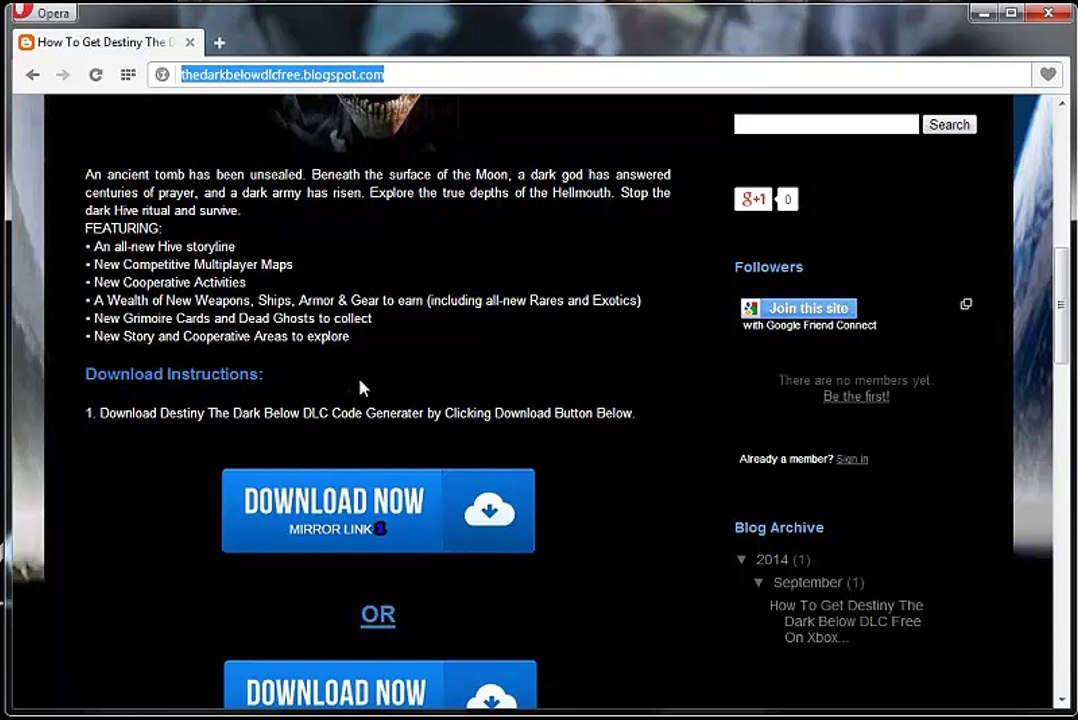Go forward with the browser forward arrow
1078x720 pixels.
[63, 75]
